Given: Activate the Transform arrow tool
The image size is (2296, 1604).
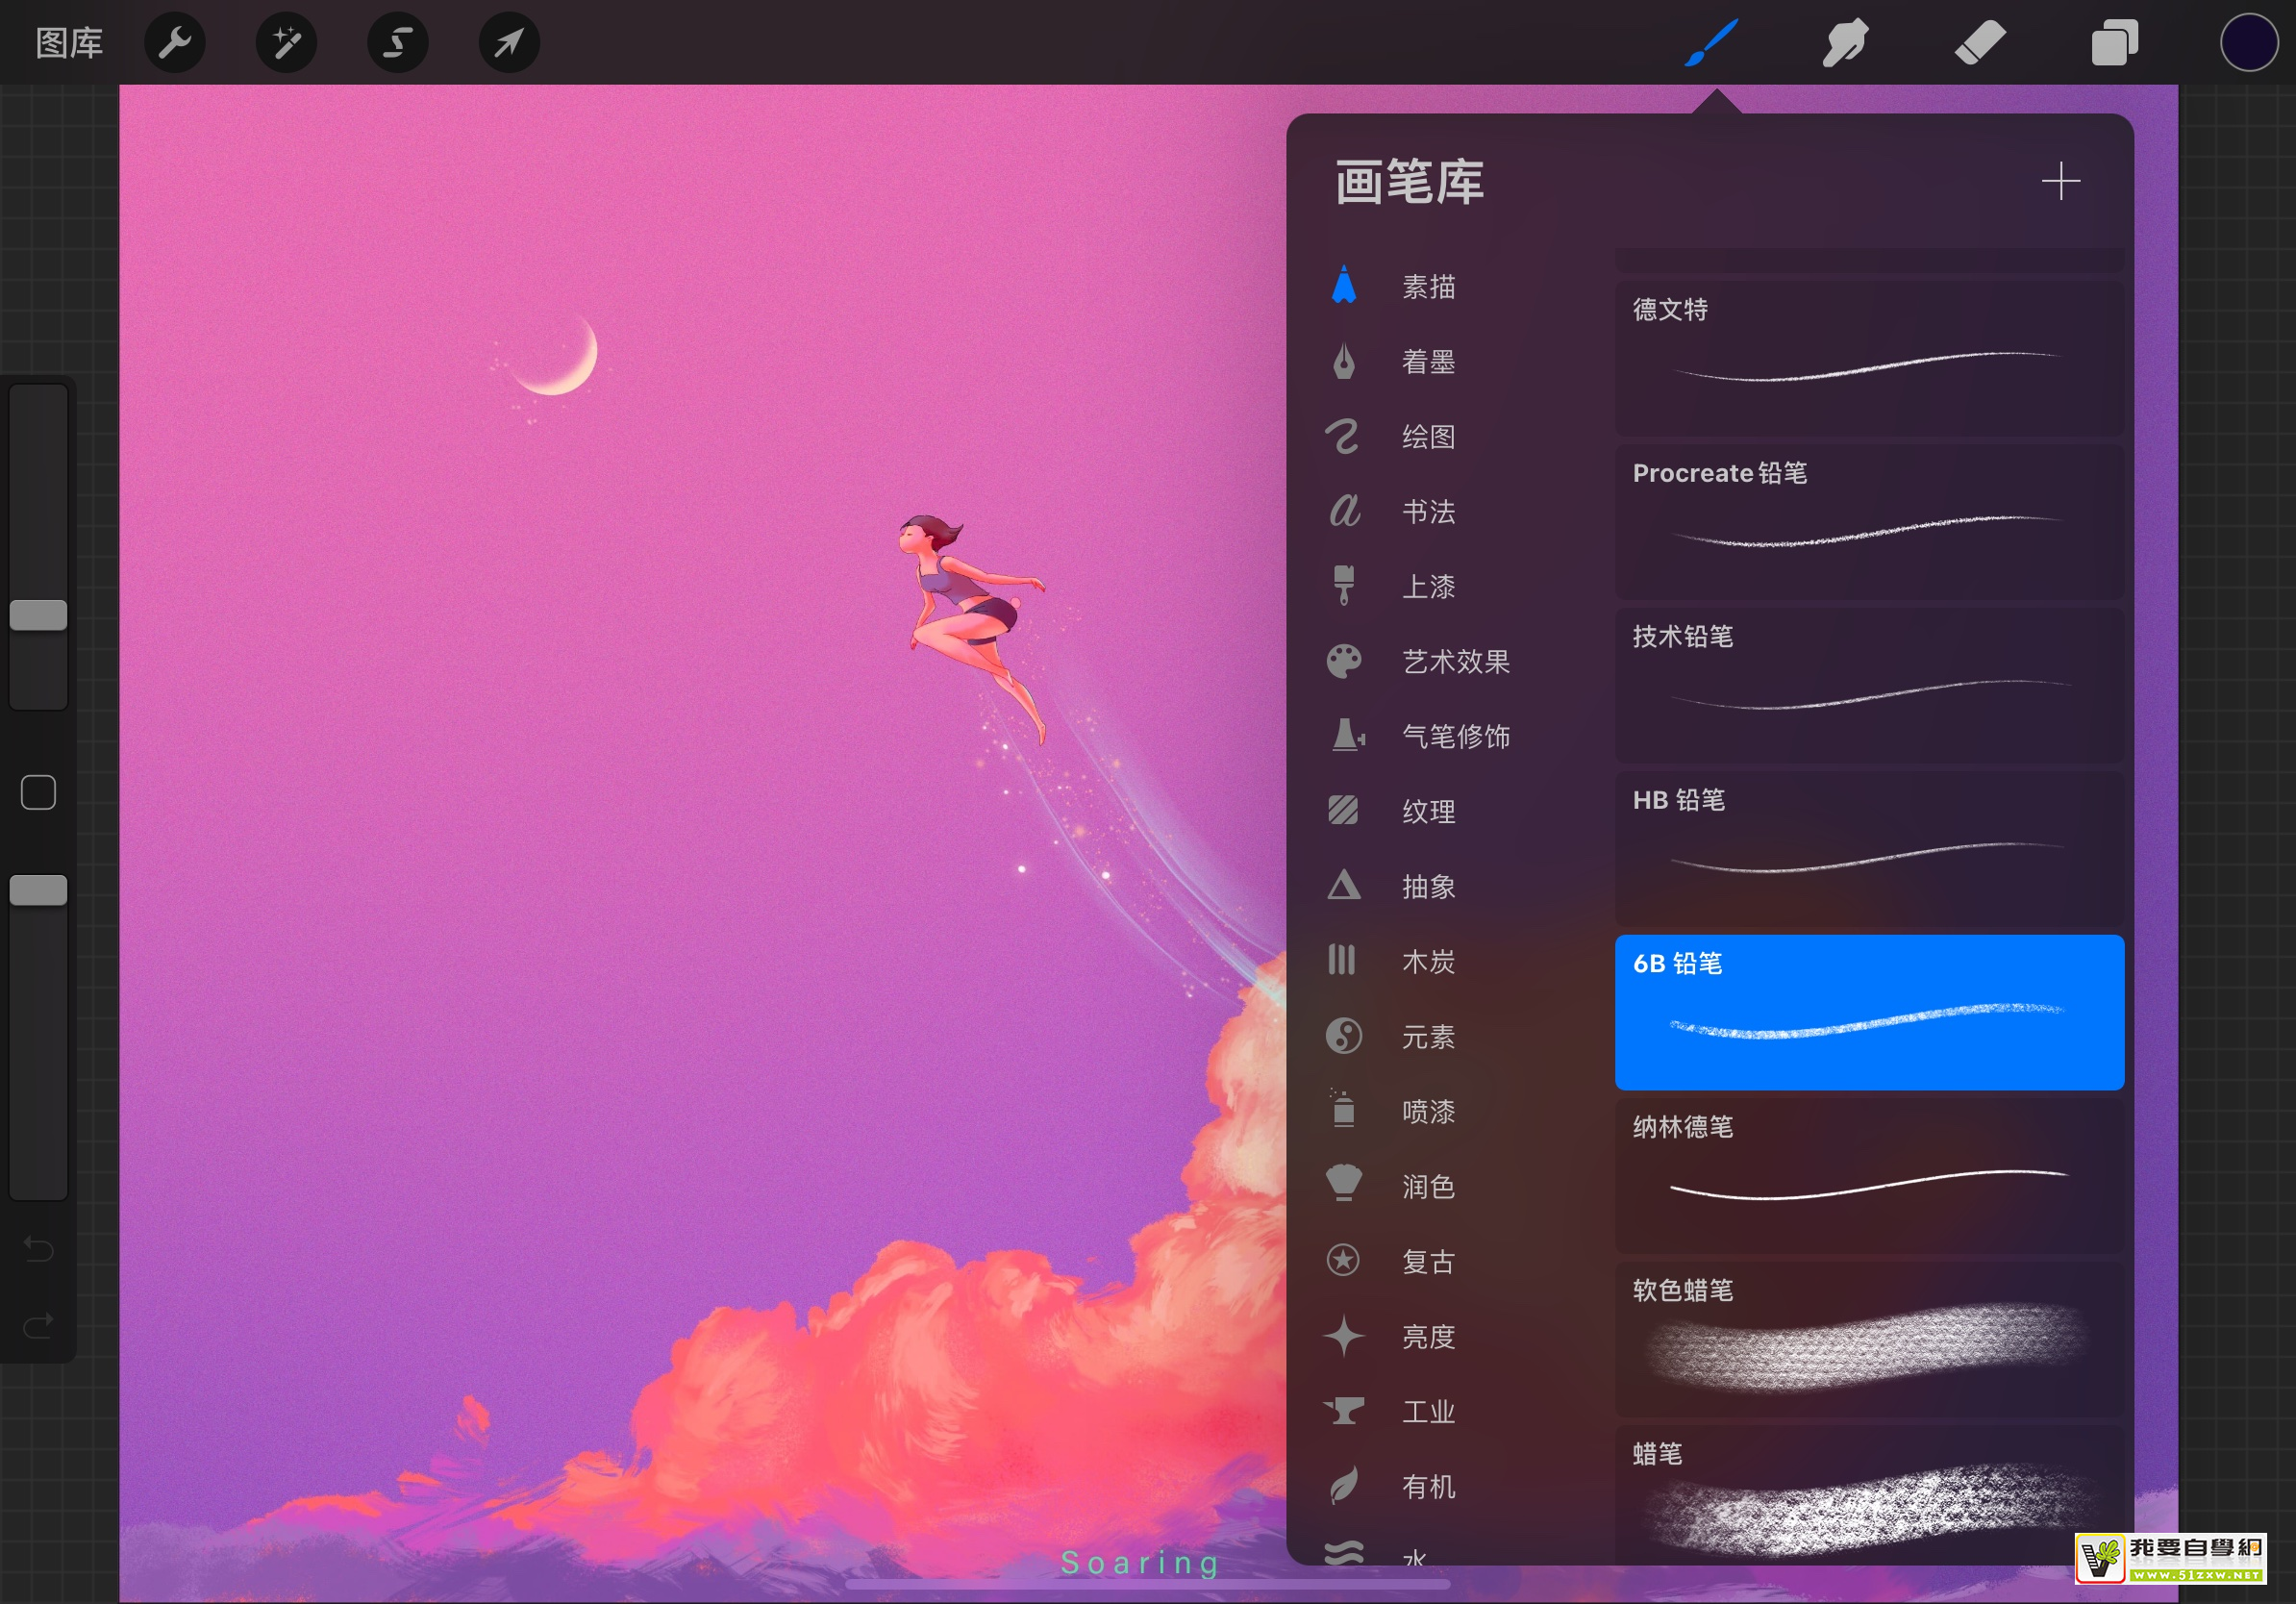Looking at the screenshot, I should (509, 43).
